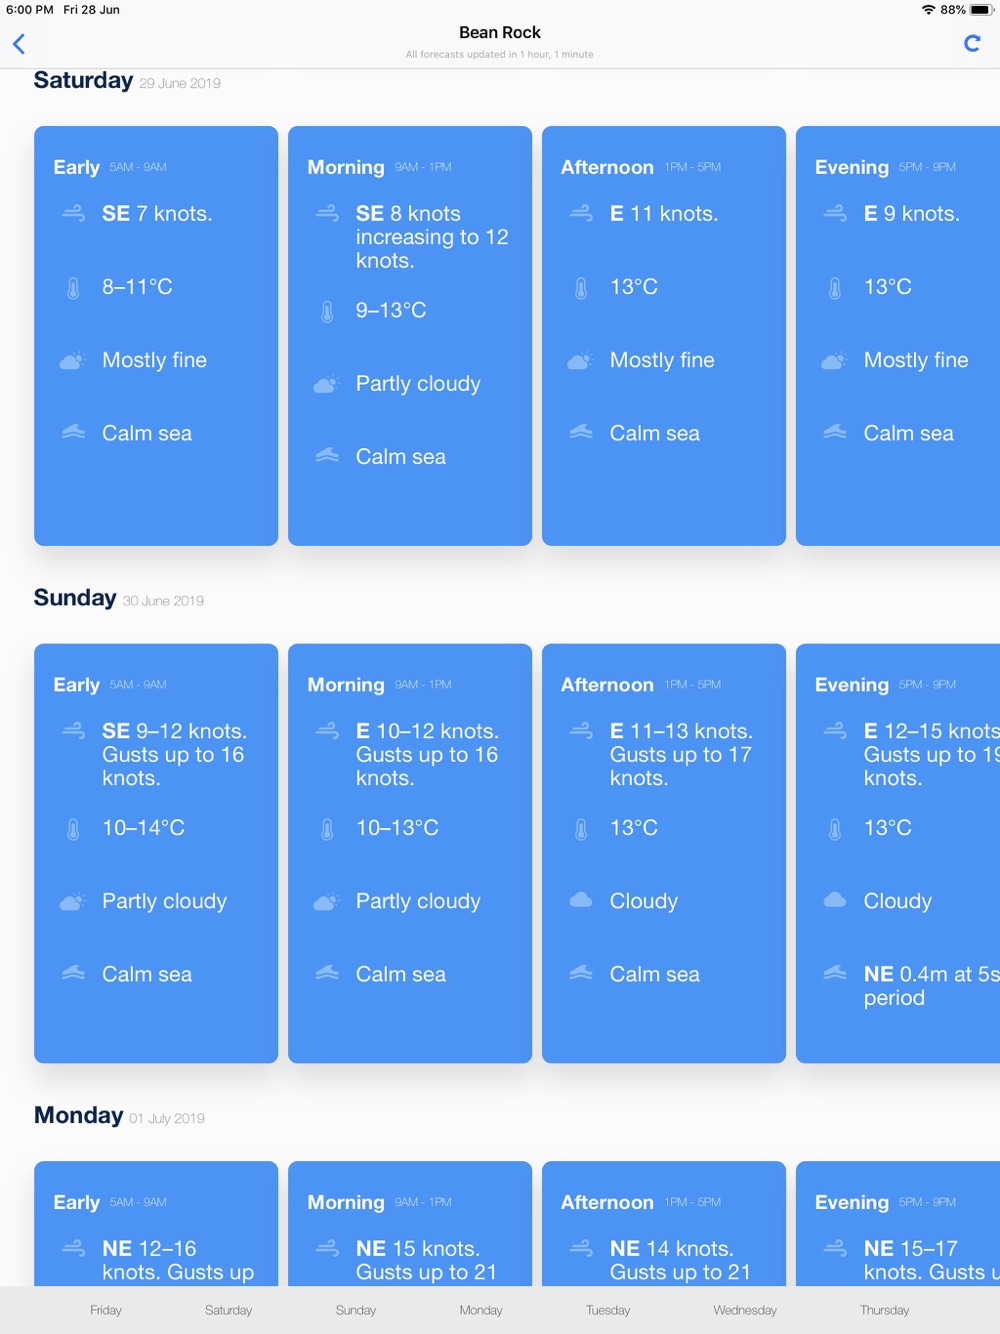Tap 'NE 0.4m at 5s period' swell text
This screenshot has width=1000, height=1334.
tap(932, 986)
